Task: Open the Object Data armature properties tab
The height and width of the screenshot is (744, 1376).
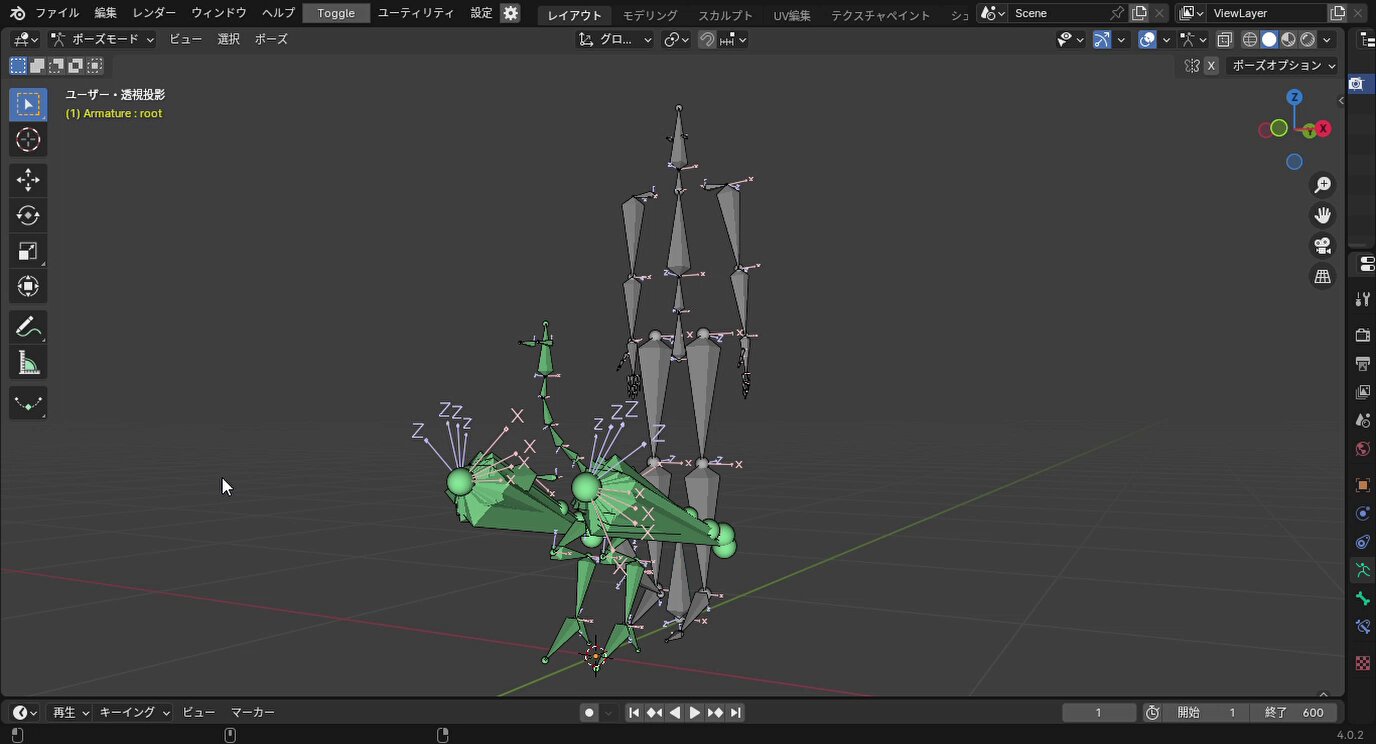Action: point(1362,571)
